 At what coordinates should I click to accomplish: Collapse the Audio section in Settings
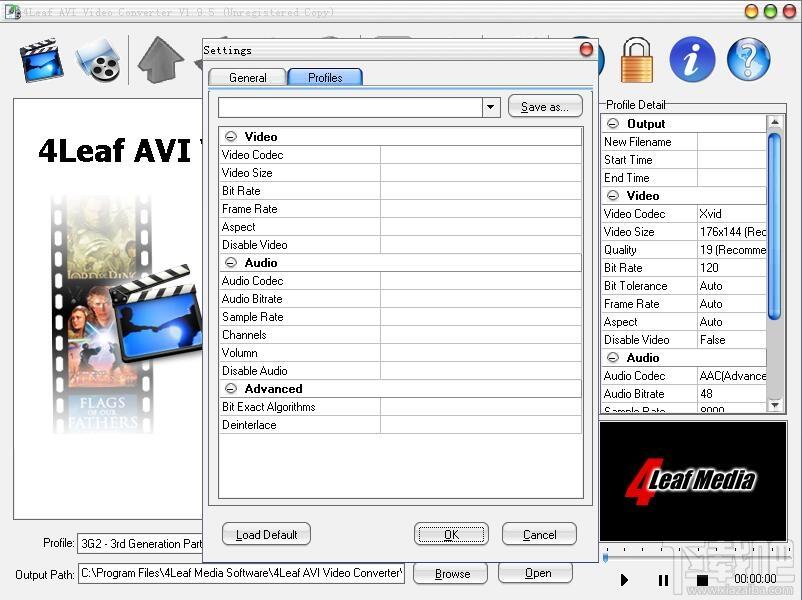(x=231, y=262)
